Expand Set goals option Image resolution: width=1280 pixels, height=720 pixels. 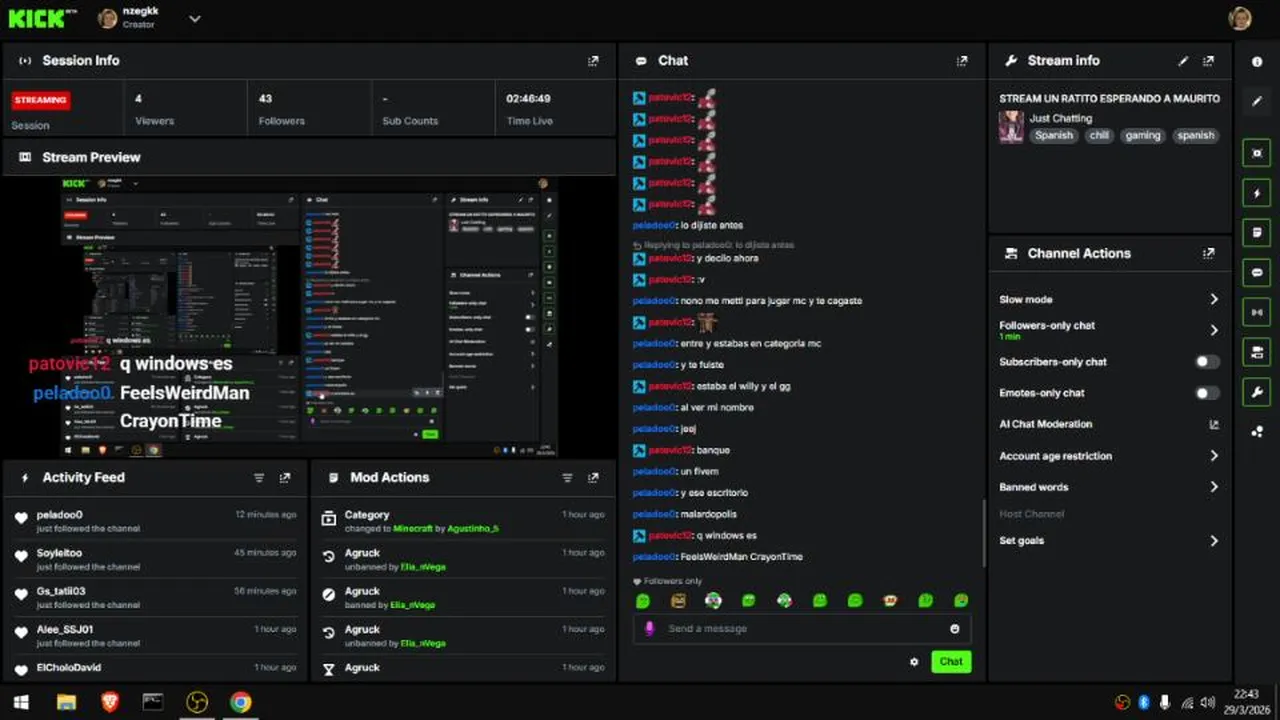point(1214,541)
